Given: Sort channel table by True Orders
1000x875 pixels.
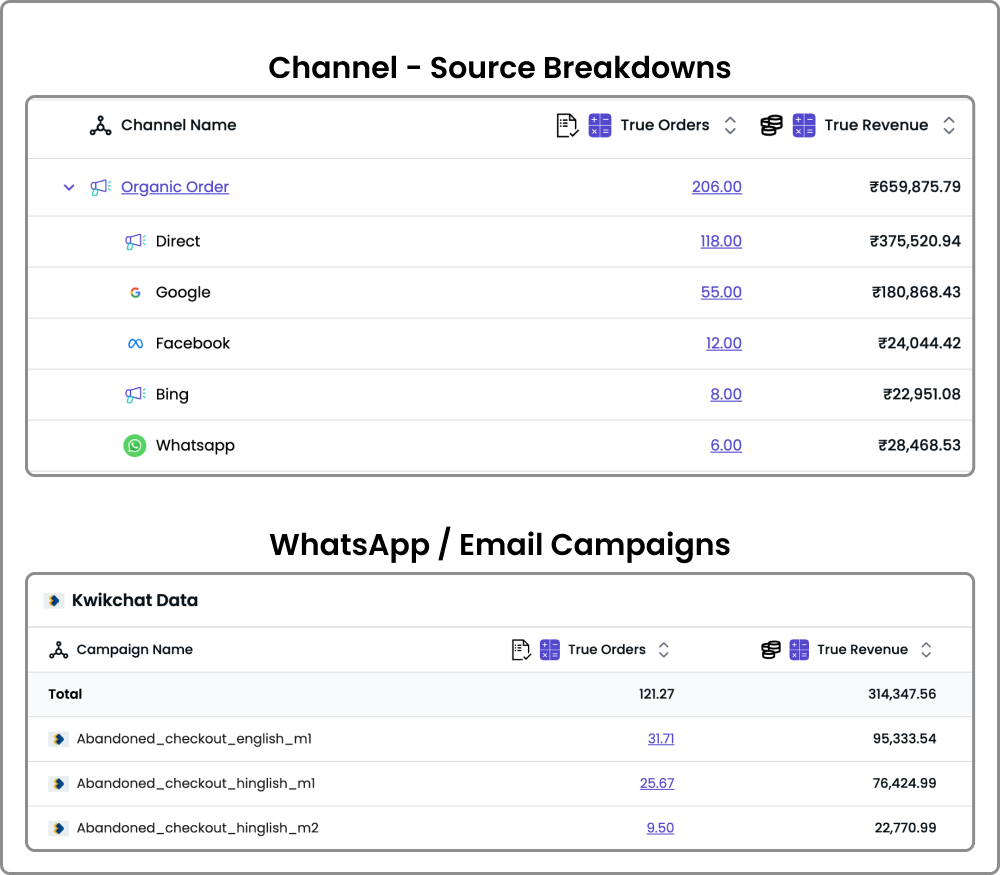Looking at the screenshot, I should click(x=730, y=126).
